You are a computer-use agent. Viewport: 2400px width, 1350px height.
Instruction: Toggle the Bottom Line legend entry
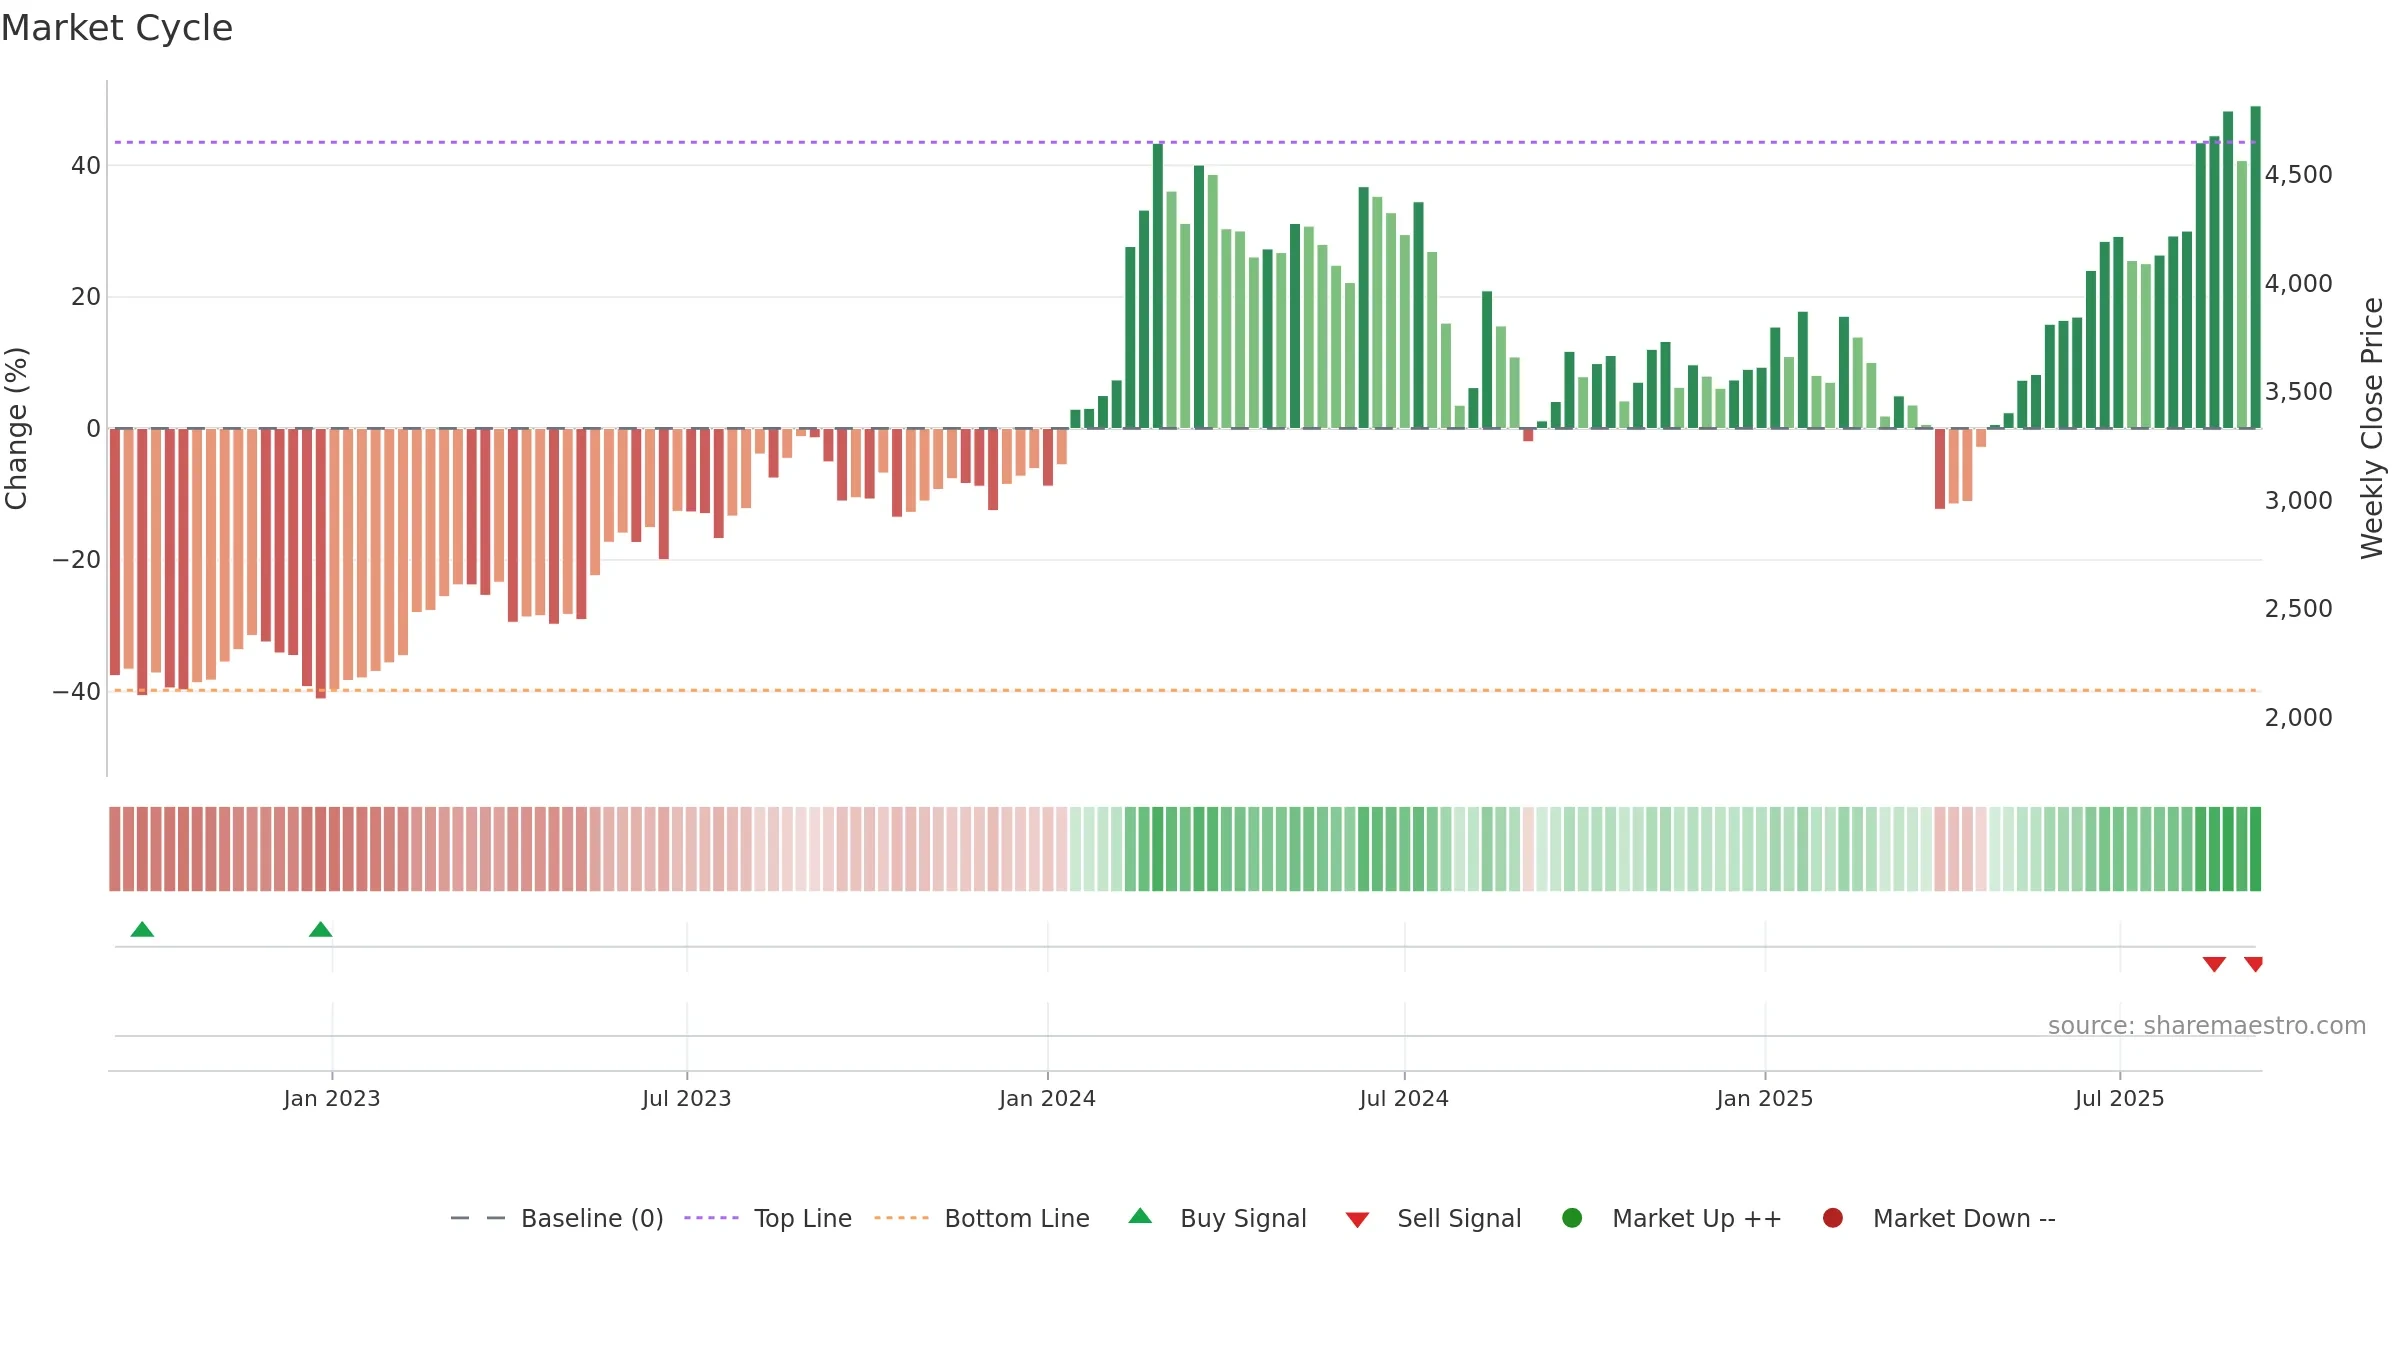(982, 1218)
